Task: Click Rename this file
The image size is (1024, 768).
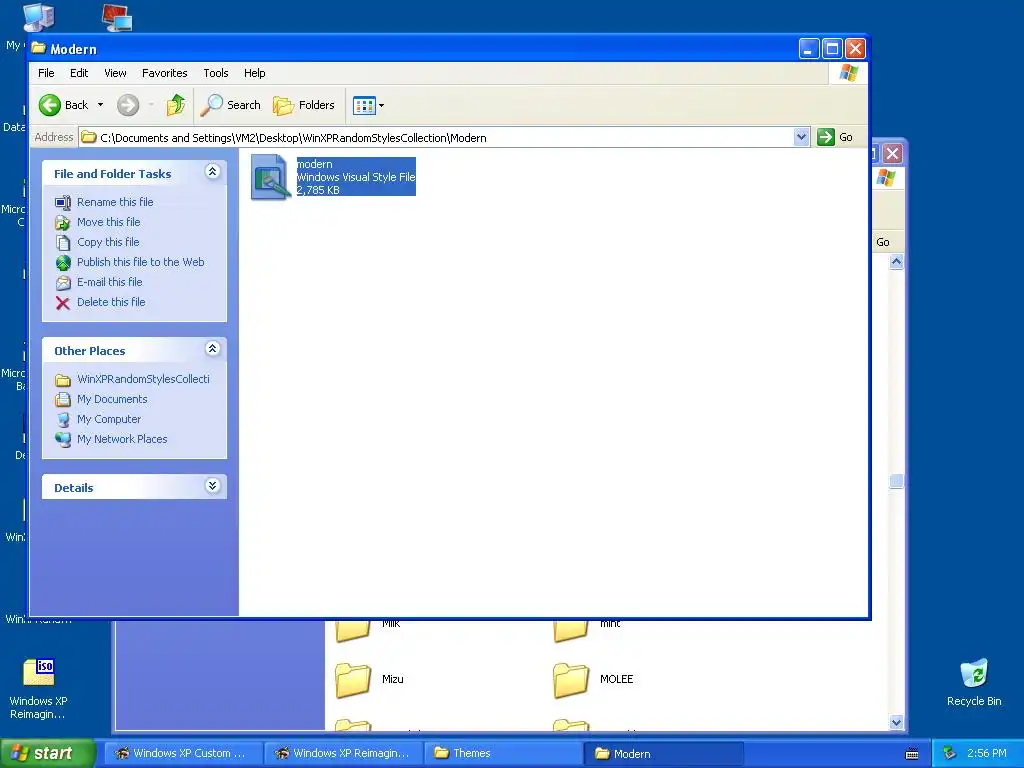Action: (115, 202)
